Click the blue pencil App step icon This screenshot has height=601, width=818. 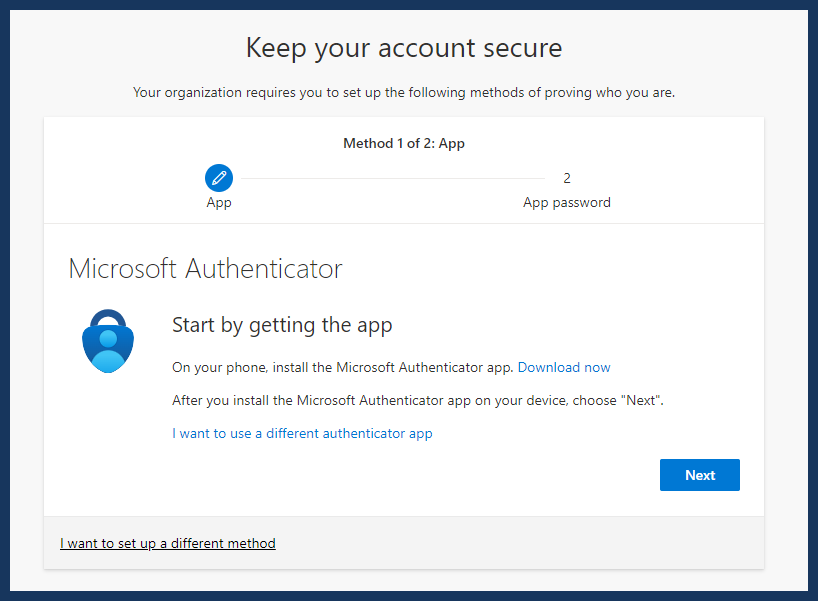pyautogui.click(x=219, y=178)
